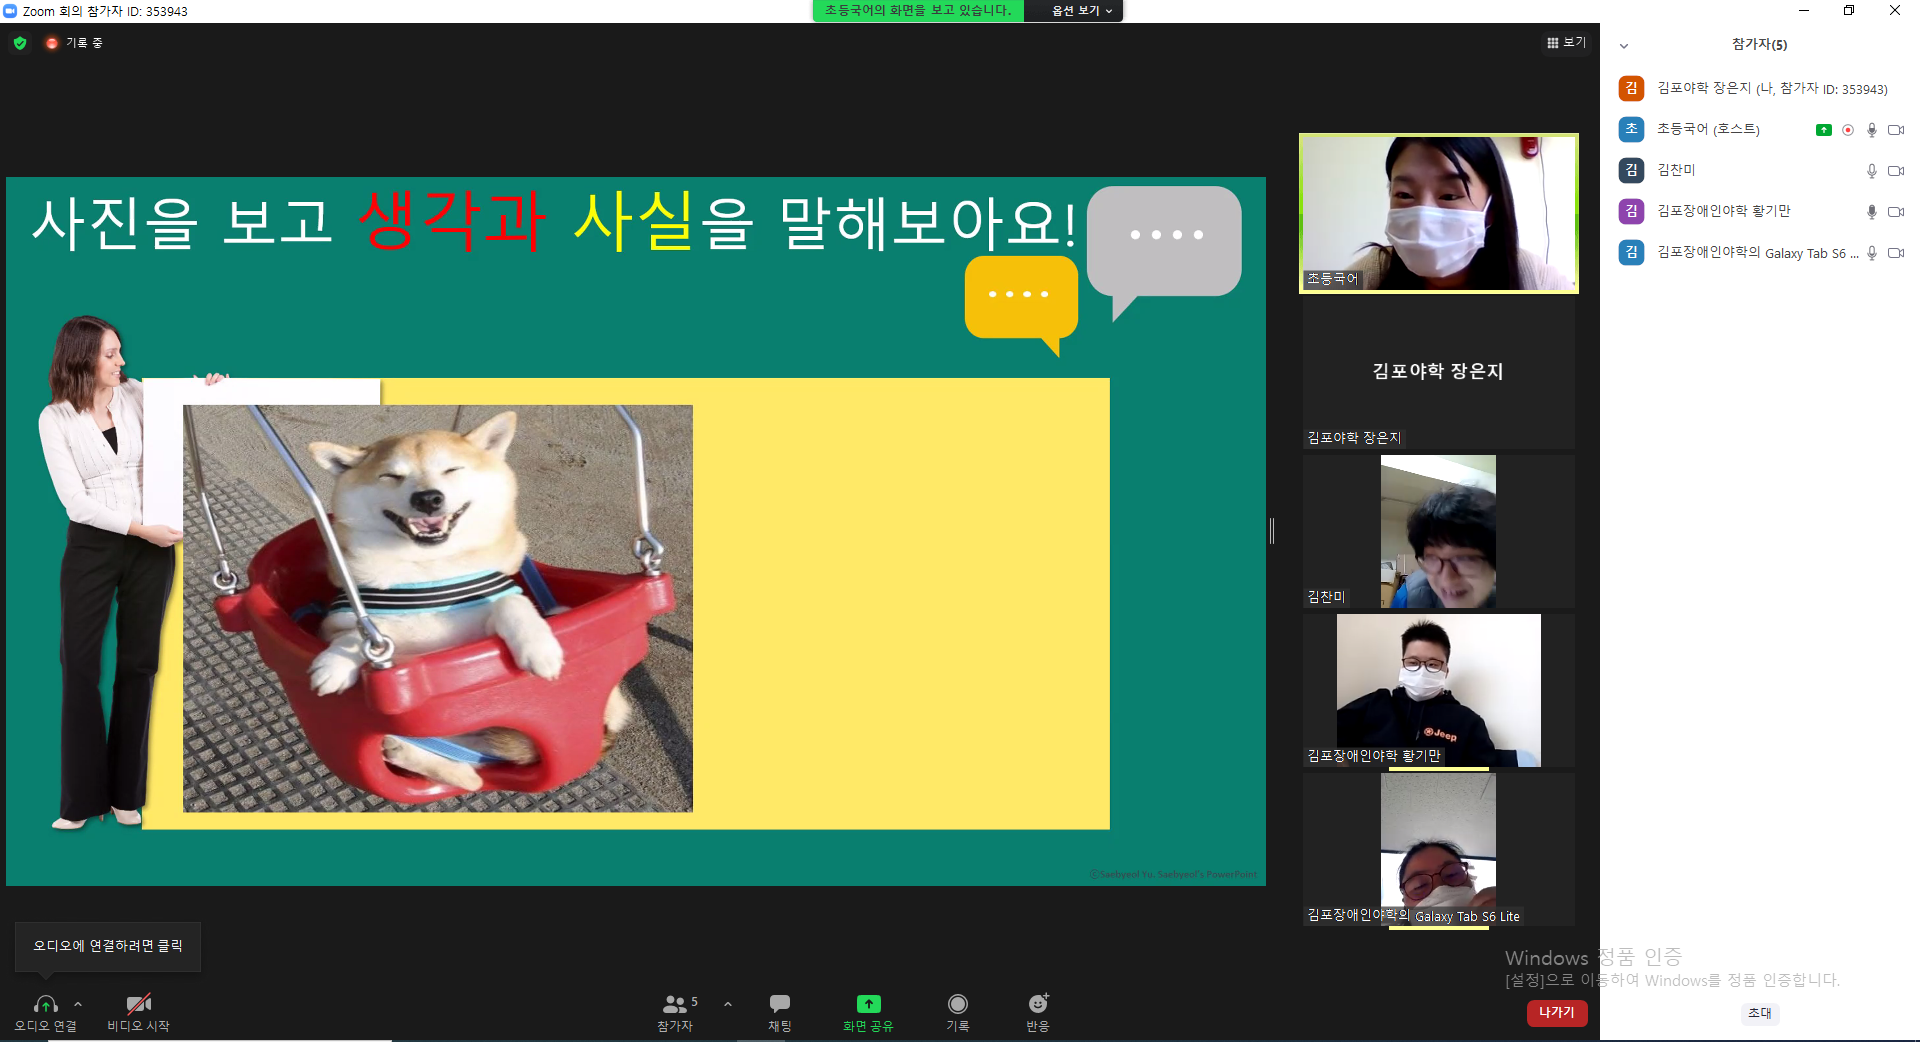The width and height of the screenshot is (1920, 1042).
Task: Click the camera icon in 초등국어 row
Action: coord(1896,130)
